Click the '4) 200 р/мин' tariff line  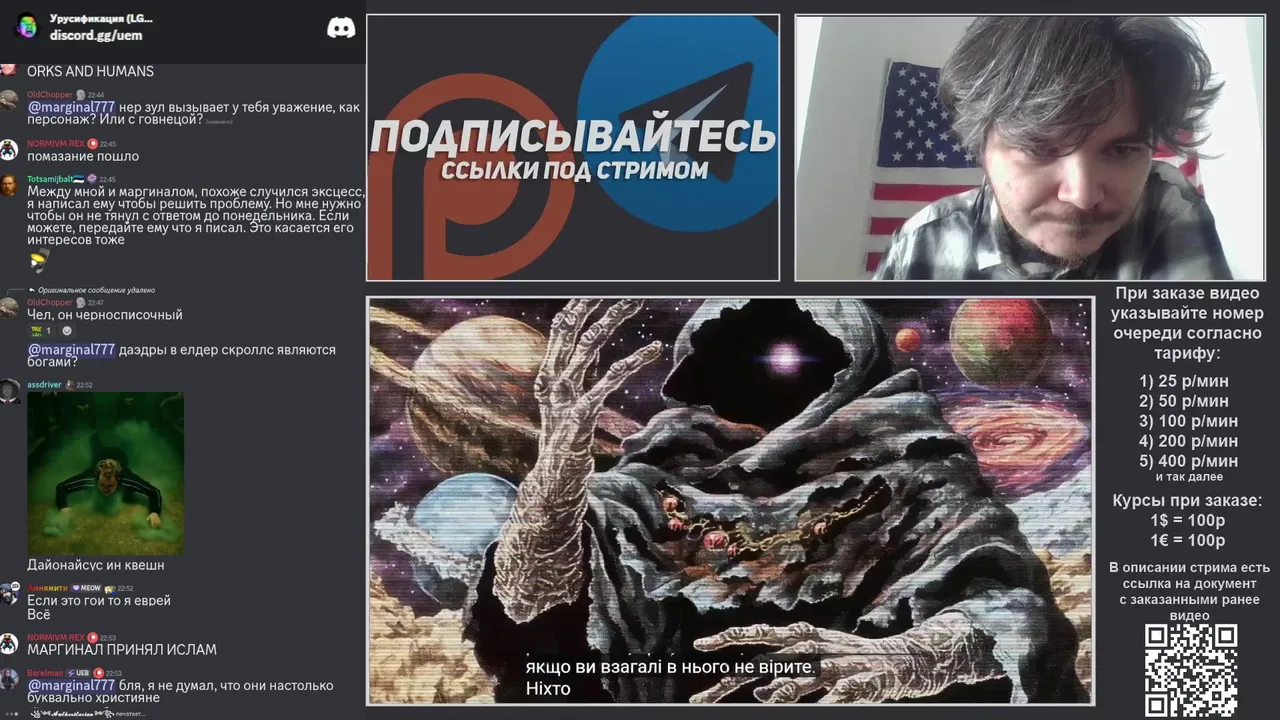[1188, 441]
